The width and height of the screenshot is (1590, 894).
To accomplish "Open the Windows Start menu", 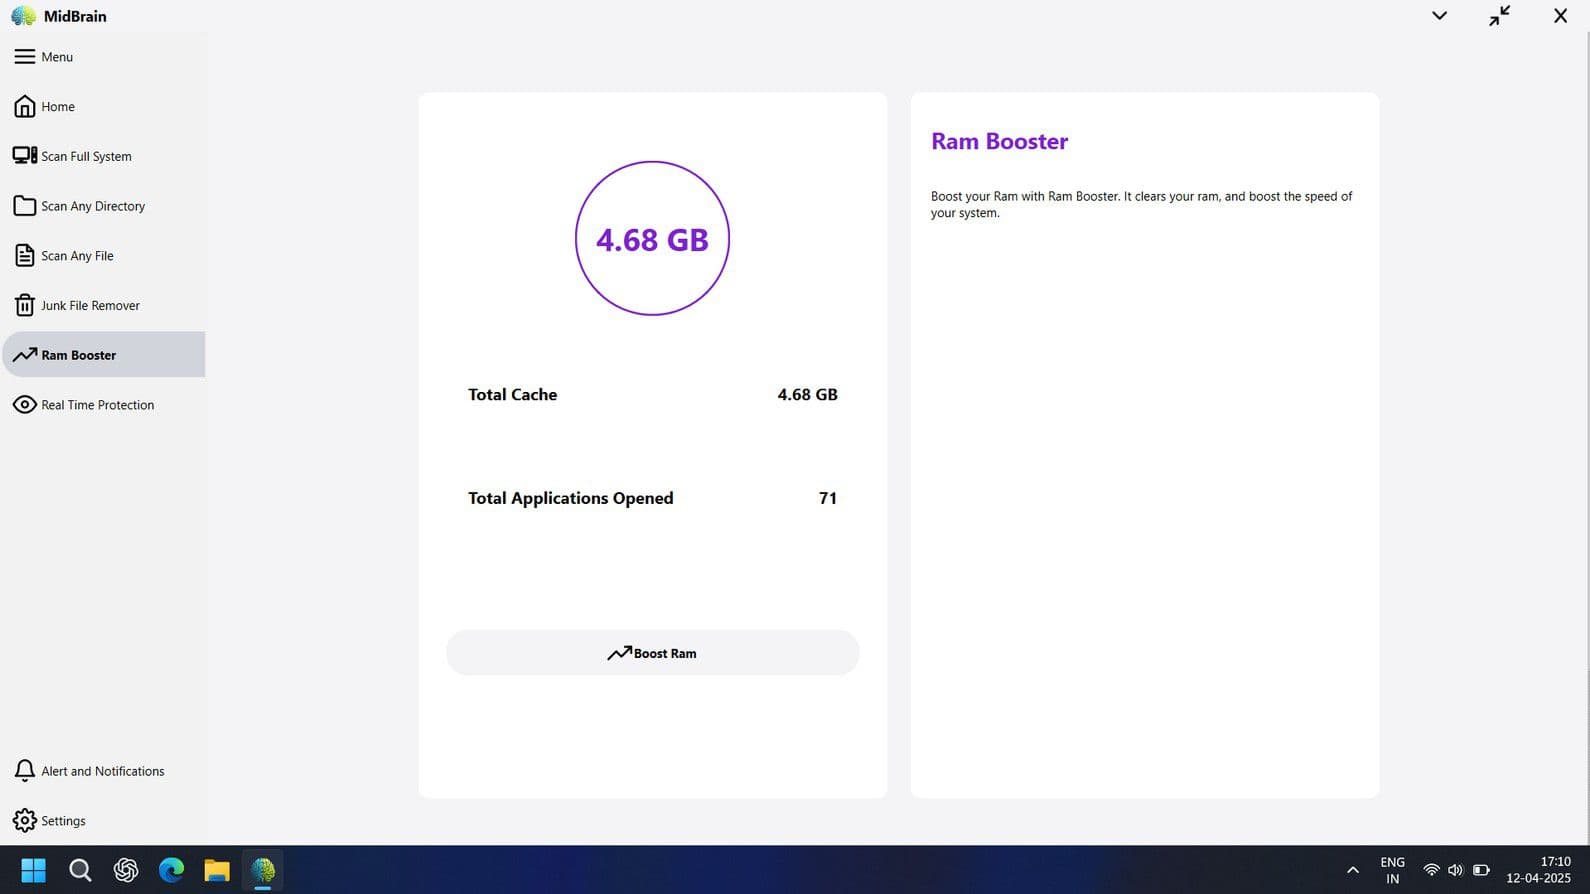I will (x=33, y=870).
